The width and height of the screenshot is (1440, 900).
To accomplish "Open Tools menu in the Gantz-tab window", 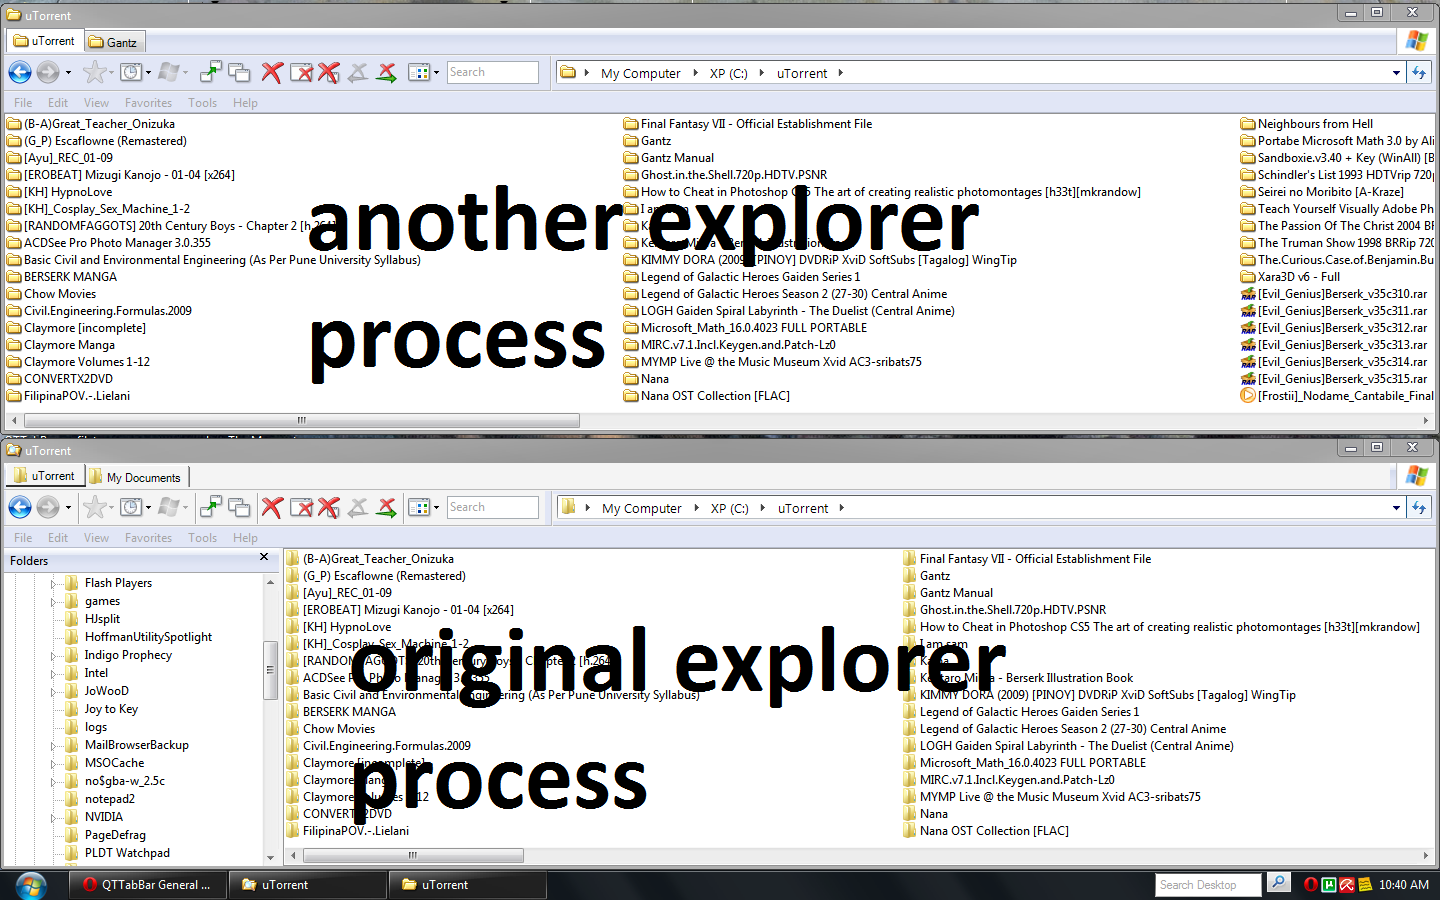I will coord(202,103).
